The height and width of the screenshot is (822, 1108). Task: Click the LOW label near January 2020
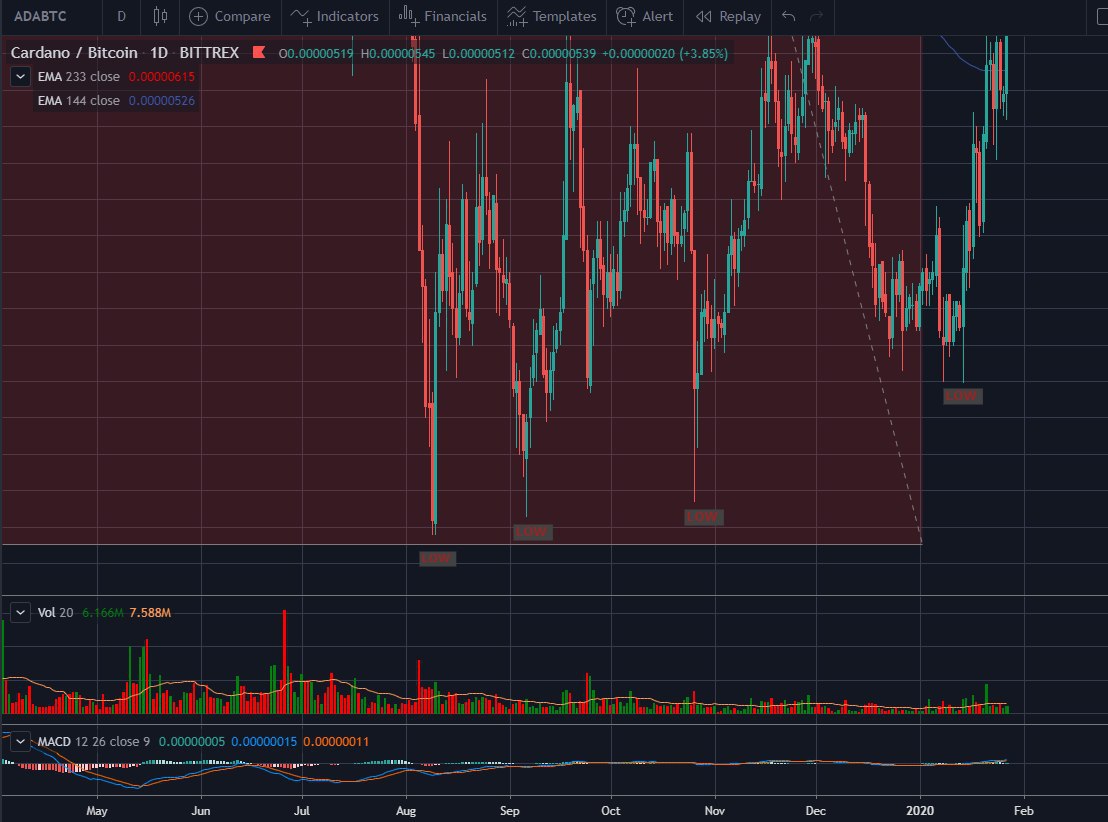[x=962, y=396]
